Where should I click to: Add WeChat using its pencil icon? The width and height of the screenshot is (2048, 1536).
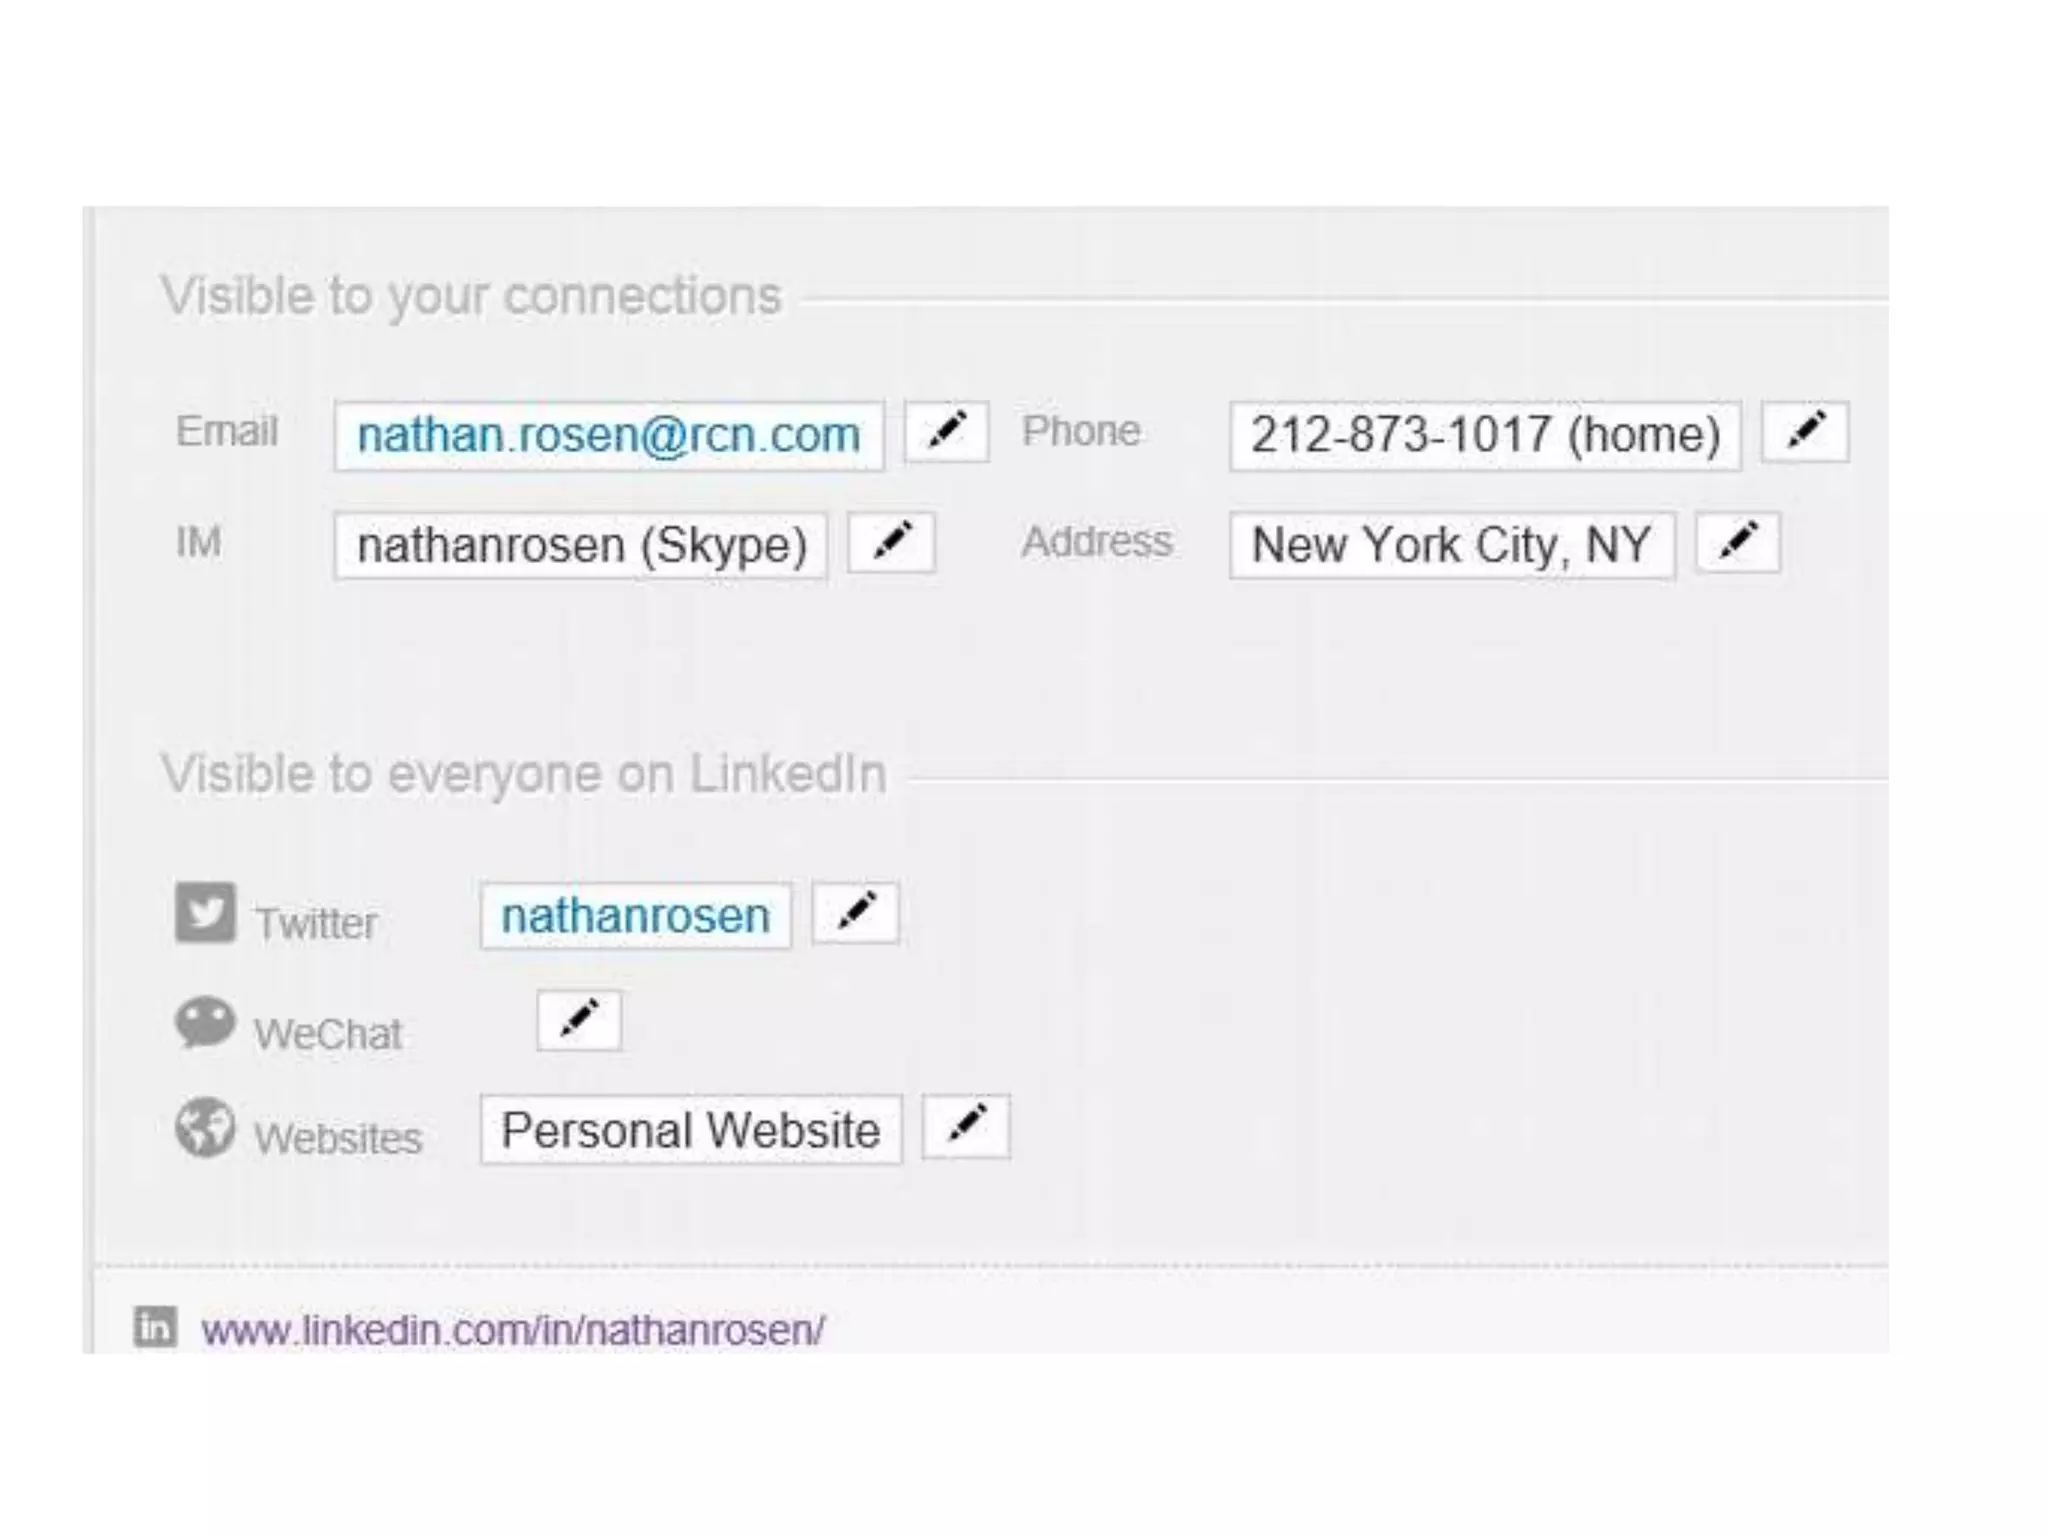(579, 1020)
